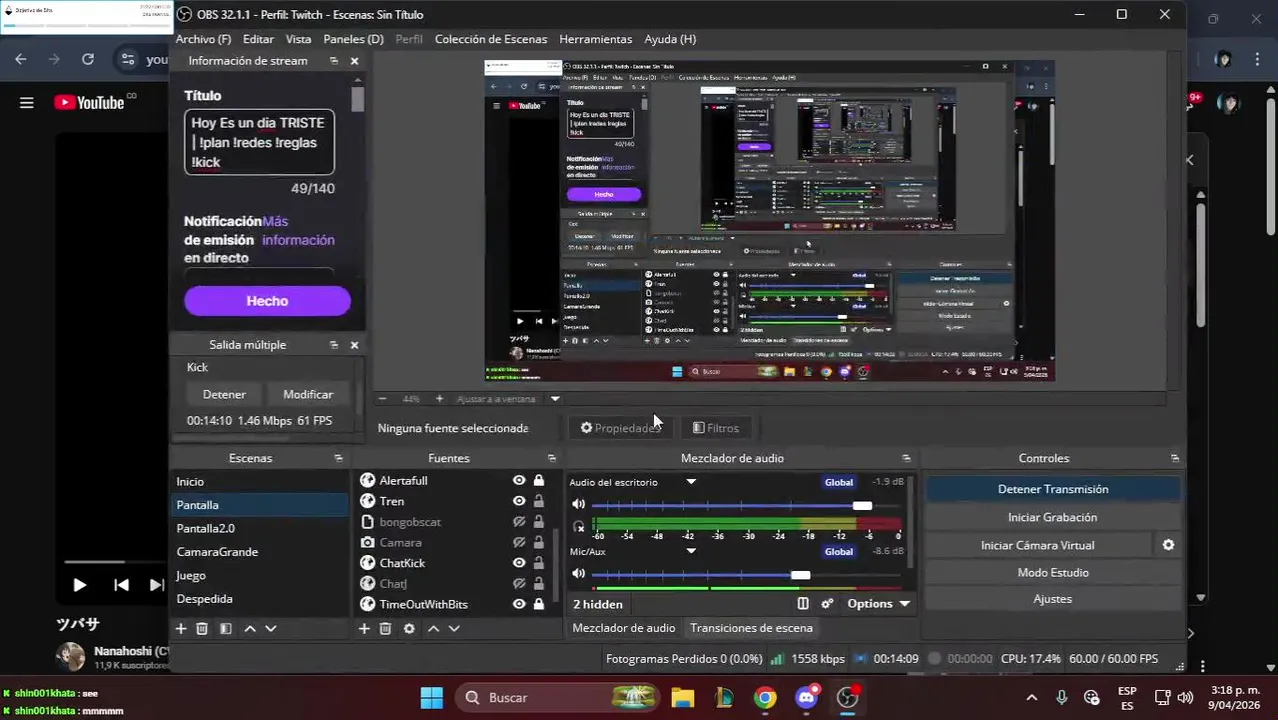Open the Herramientas menu

coord(595,39)
